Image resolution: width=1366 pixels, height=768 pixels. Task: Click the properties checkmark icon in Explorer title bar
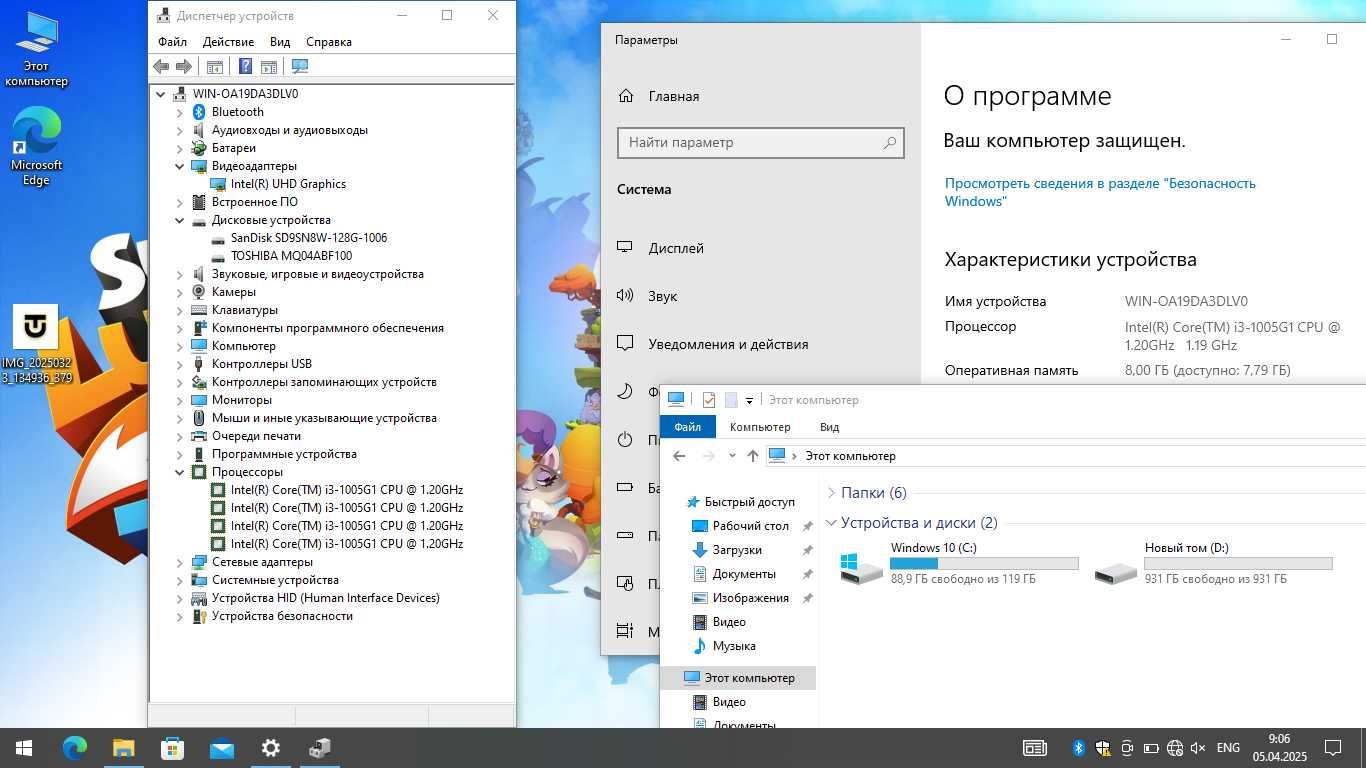pos(709,400)
